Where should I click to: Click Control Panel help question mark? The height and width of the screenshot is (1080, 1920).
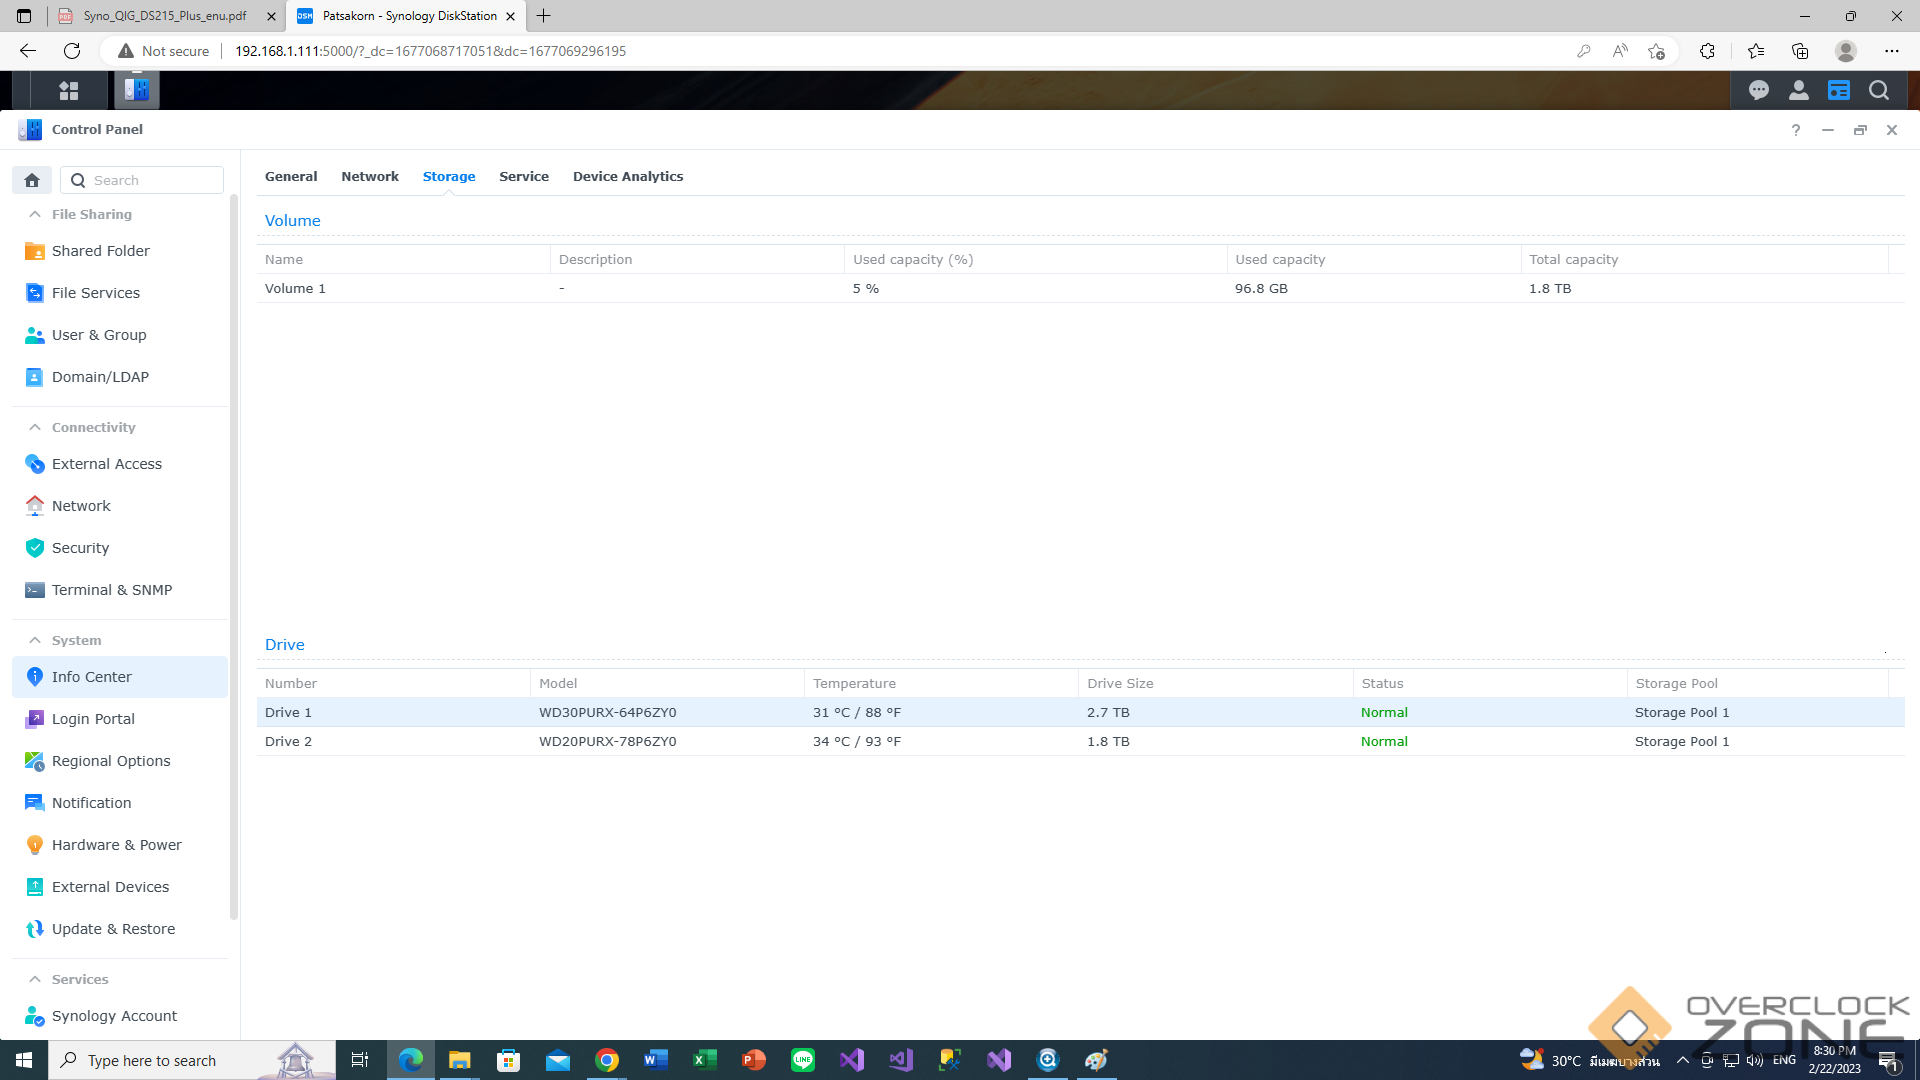(1796, 130)
